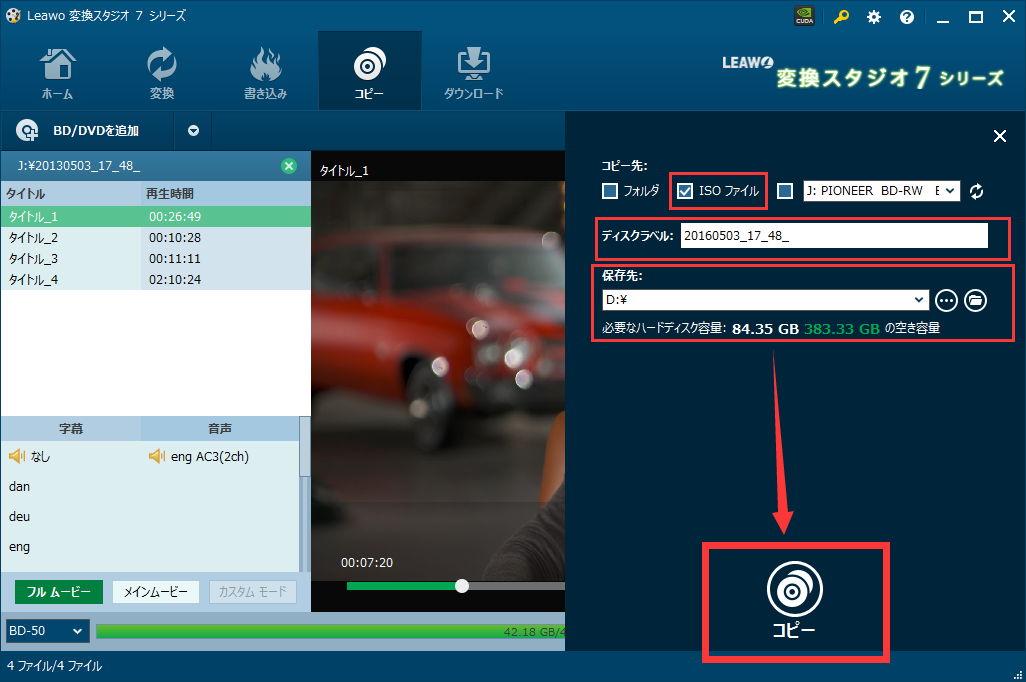Screen dimensions: 1026x682
Task: Open the 書き込み (Burn) module
Action: (265, 70)
